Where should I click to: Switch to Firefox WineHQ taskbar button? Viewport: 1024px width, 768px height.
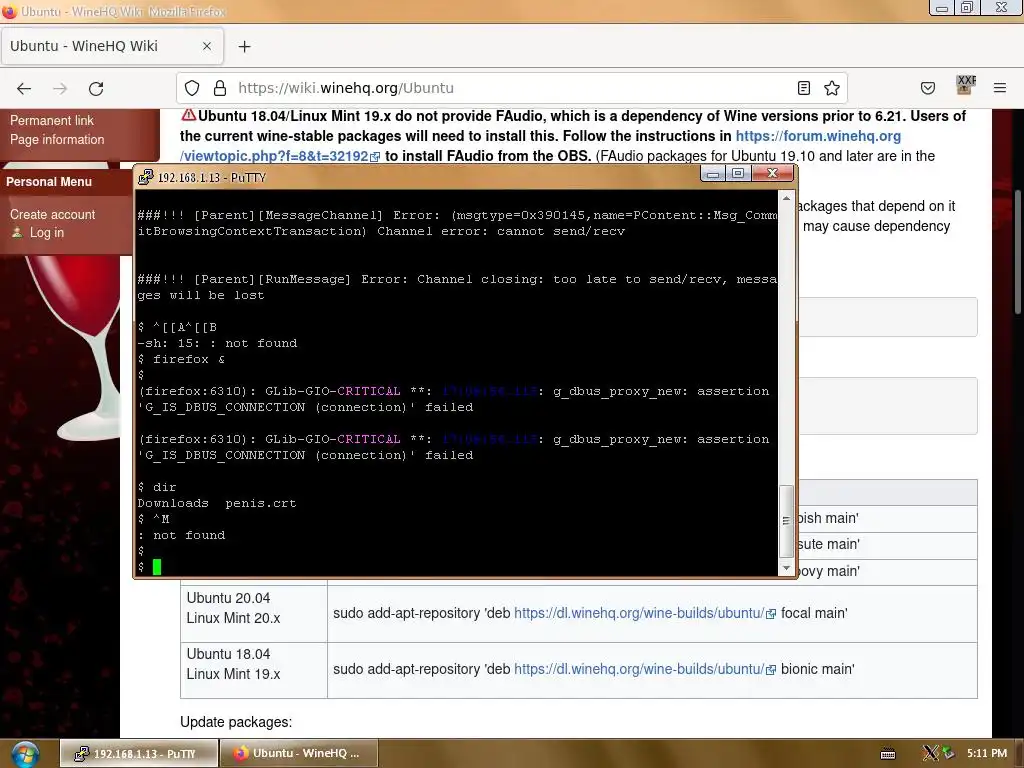(x=299, y=754)
